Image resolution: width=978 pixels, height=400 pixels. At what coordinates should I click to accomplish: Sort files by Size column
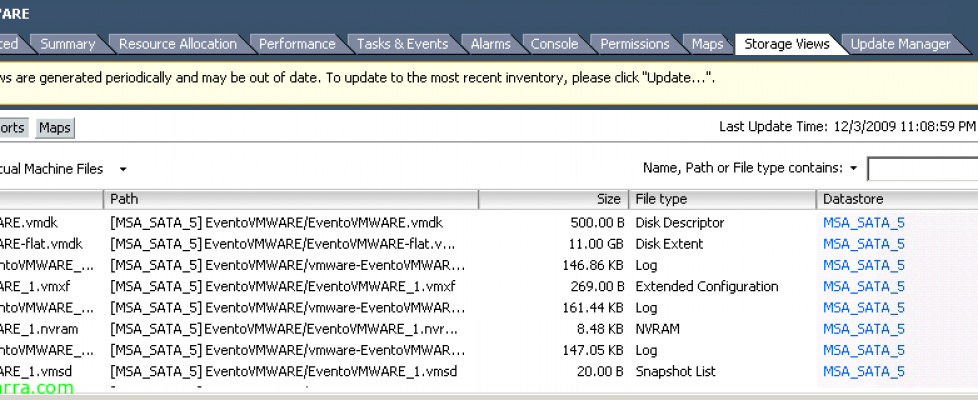point(552,200)
